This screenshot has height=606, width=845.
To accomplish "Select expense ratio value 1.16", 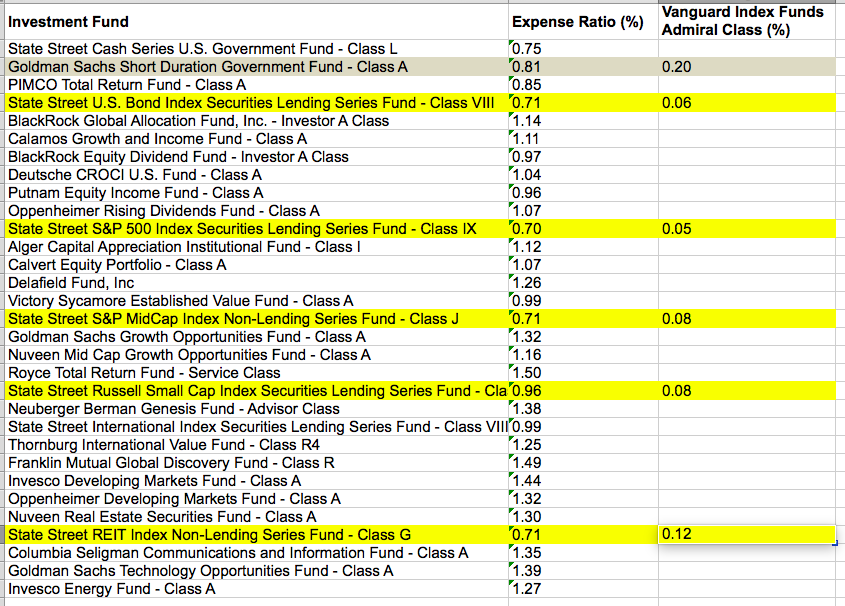I will (x=583, y=355).
